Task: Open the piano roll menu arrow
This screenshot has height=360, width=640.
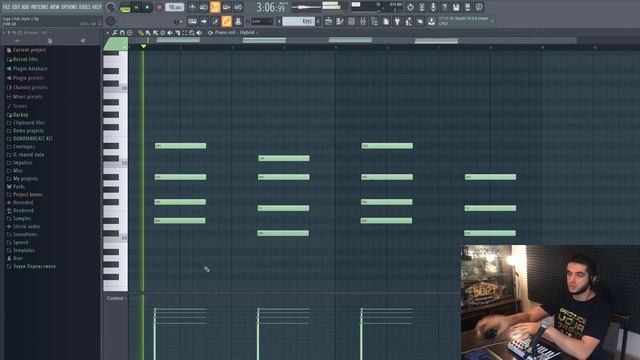Action: (x=107, y=33)
